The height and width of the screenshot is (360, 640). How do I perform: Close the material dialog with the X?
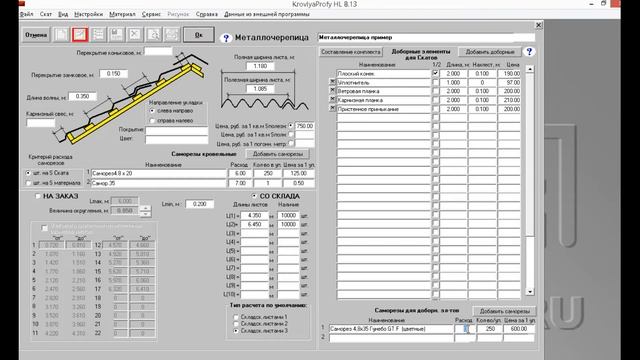[x=538, y=25]
